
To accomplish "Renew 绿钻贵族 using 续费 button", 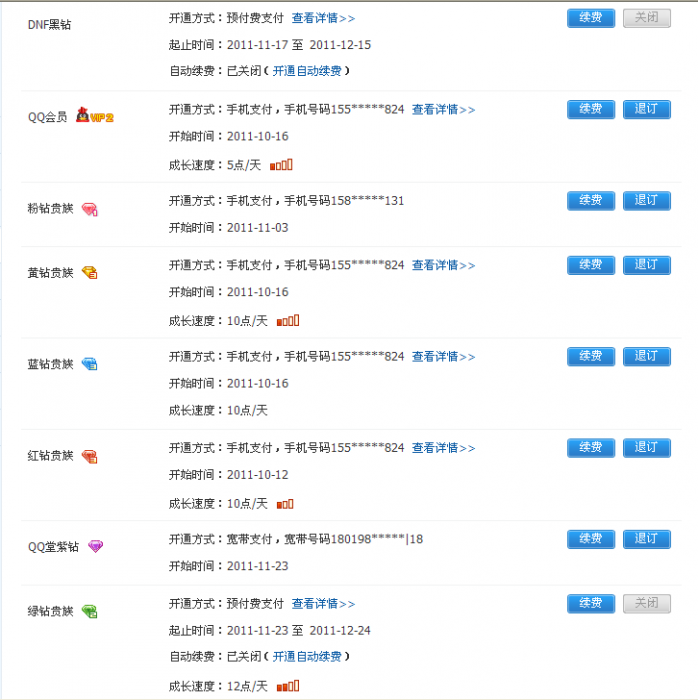I will pos(591,604).
